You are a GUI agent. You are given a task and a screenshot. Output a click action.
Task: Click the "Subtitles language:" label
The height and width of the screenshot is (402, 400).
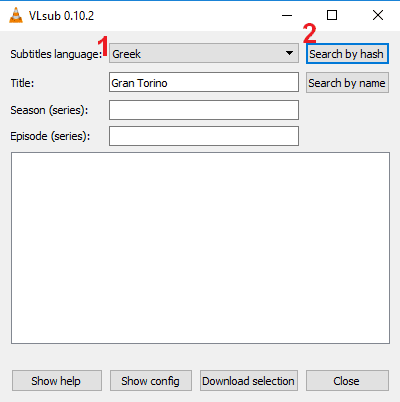click(56, 54)
